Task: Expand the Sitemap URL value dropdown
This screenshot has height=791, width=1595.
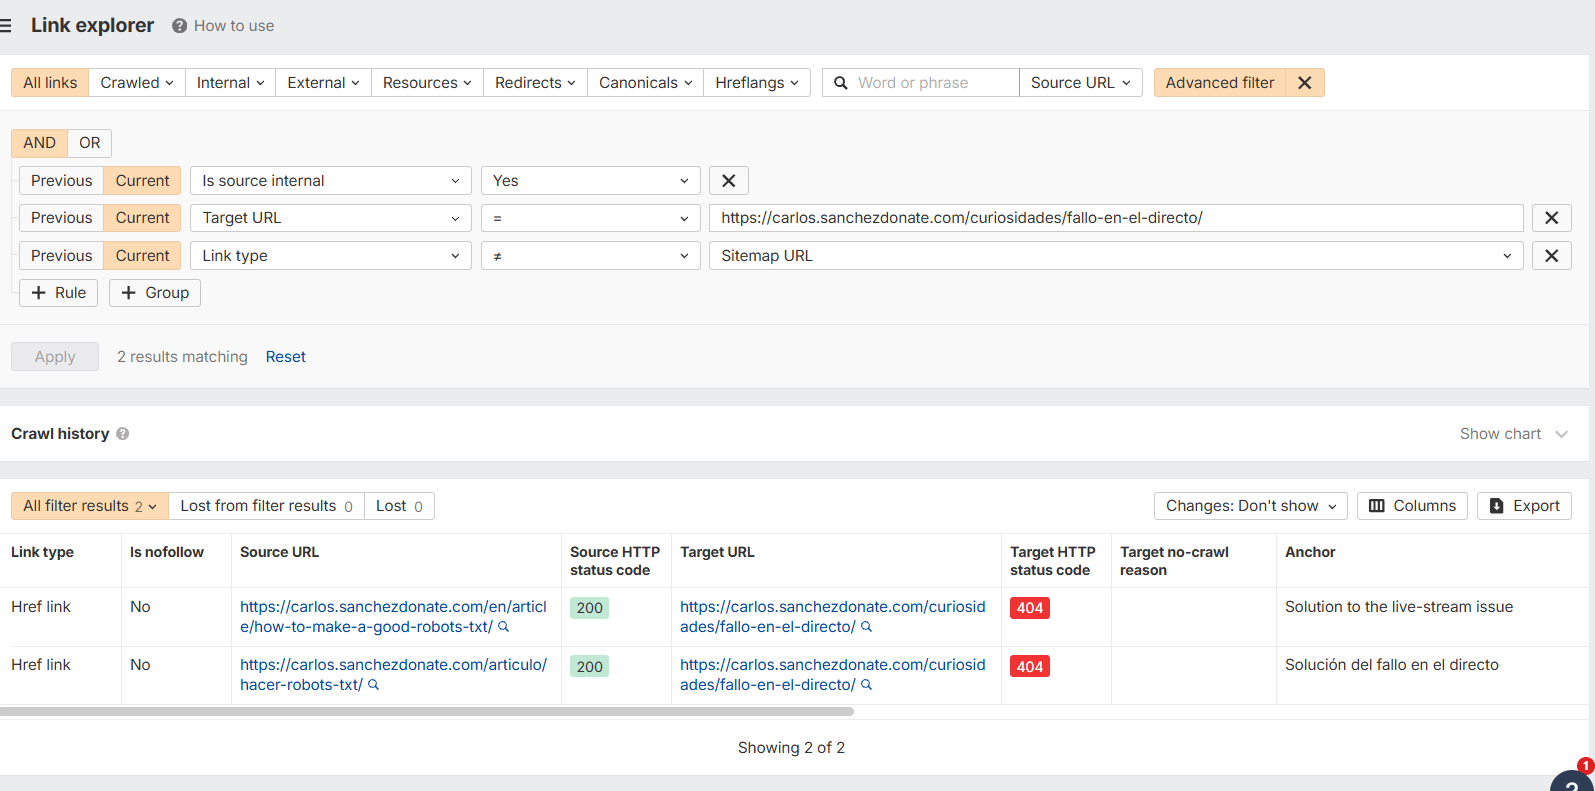Action: [x=1506, y=256]
